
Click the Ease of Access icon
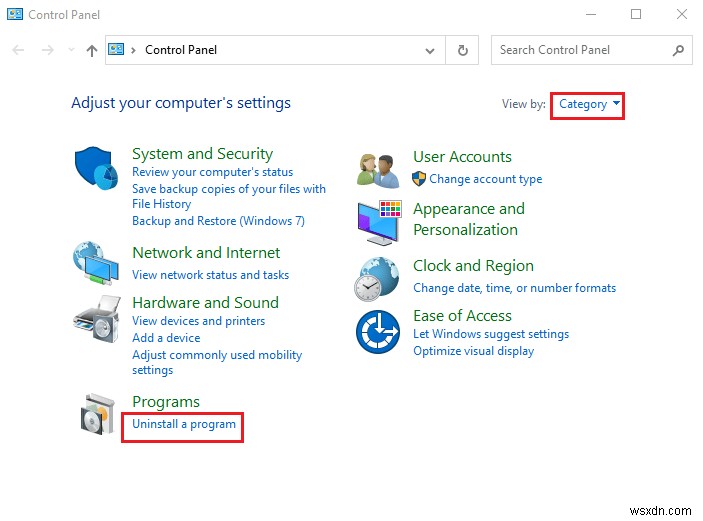[378, 331]
